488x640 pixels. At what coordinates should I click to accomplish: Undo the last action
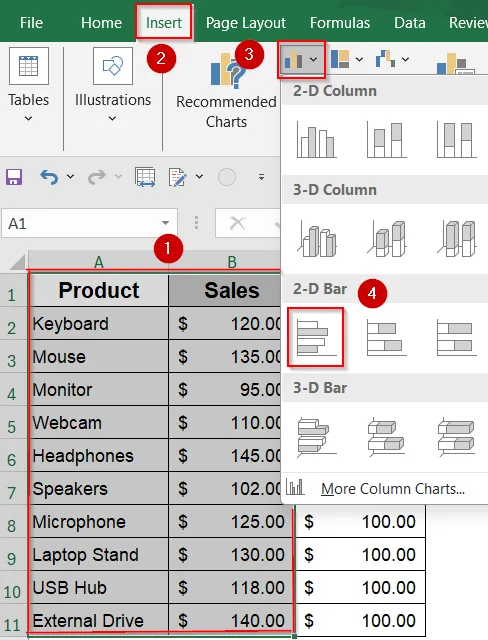coord(49,177)
